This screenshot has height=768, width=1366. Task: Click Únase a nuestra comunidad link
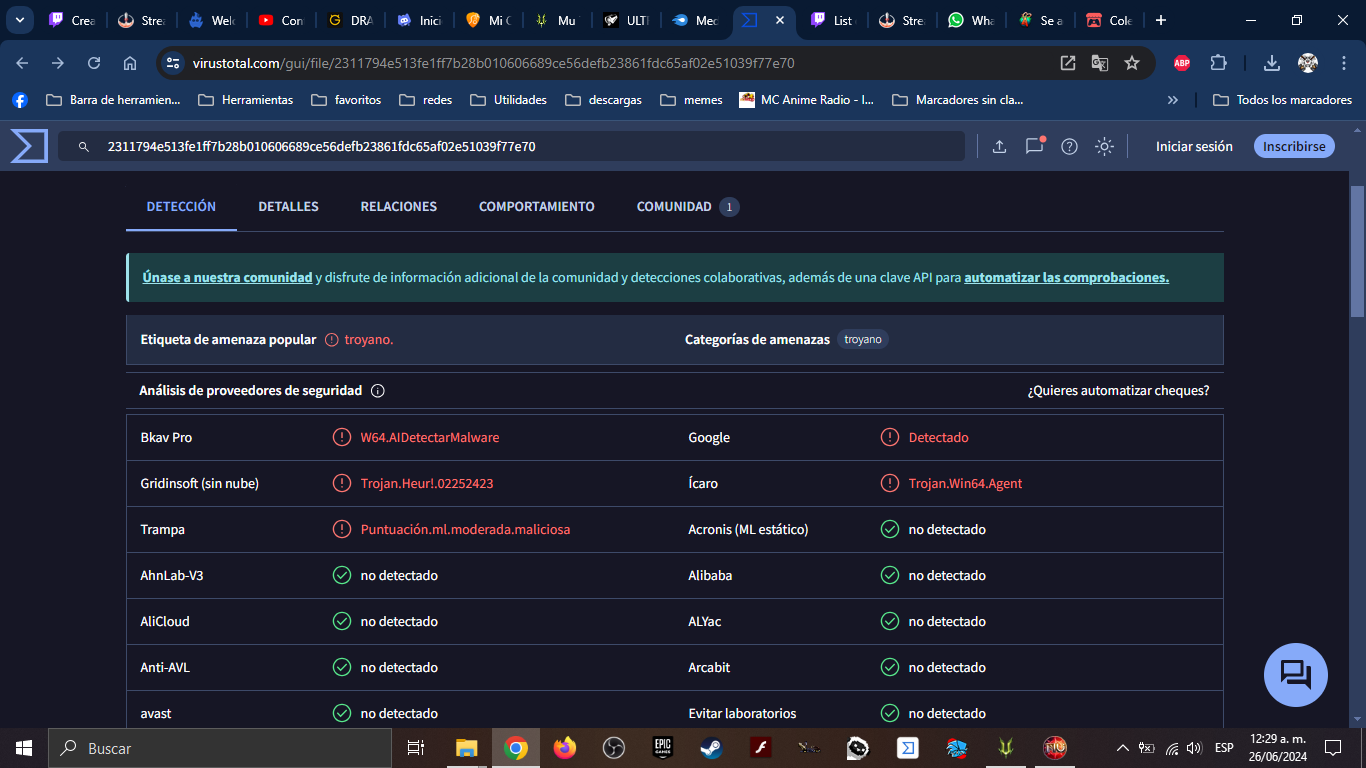[x=228, y=277]
